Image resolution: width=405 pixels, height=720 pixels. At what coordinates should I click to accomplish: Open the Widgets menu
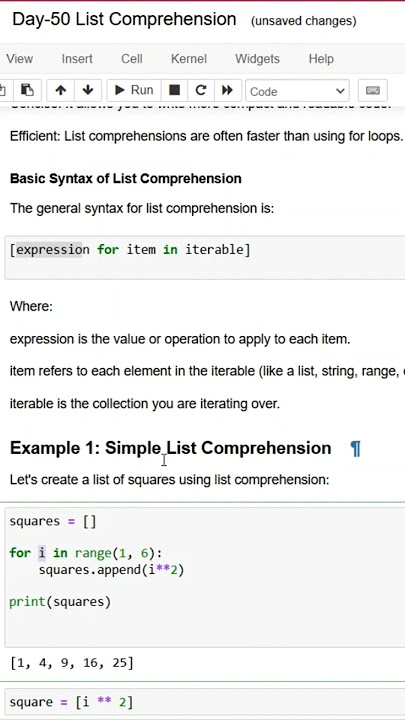click(x=257, y=59)
